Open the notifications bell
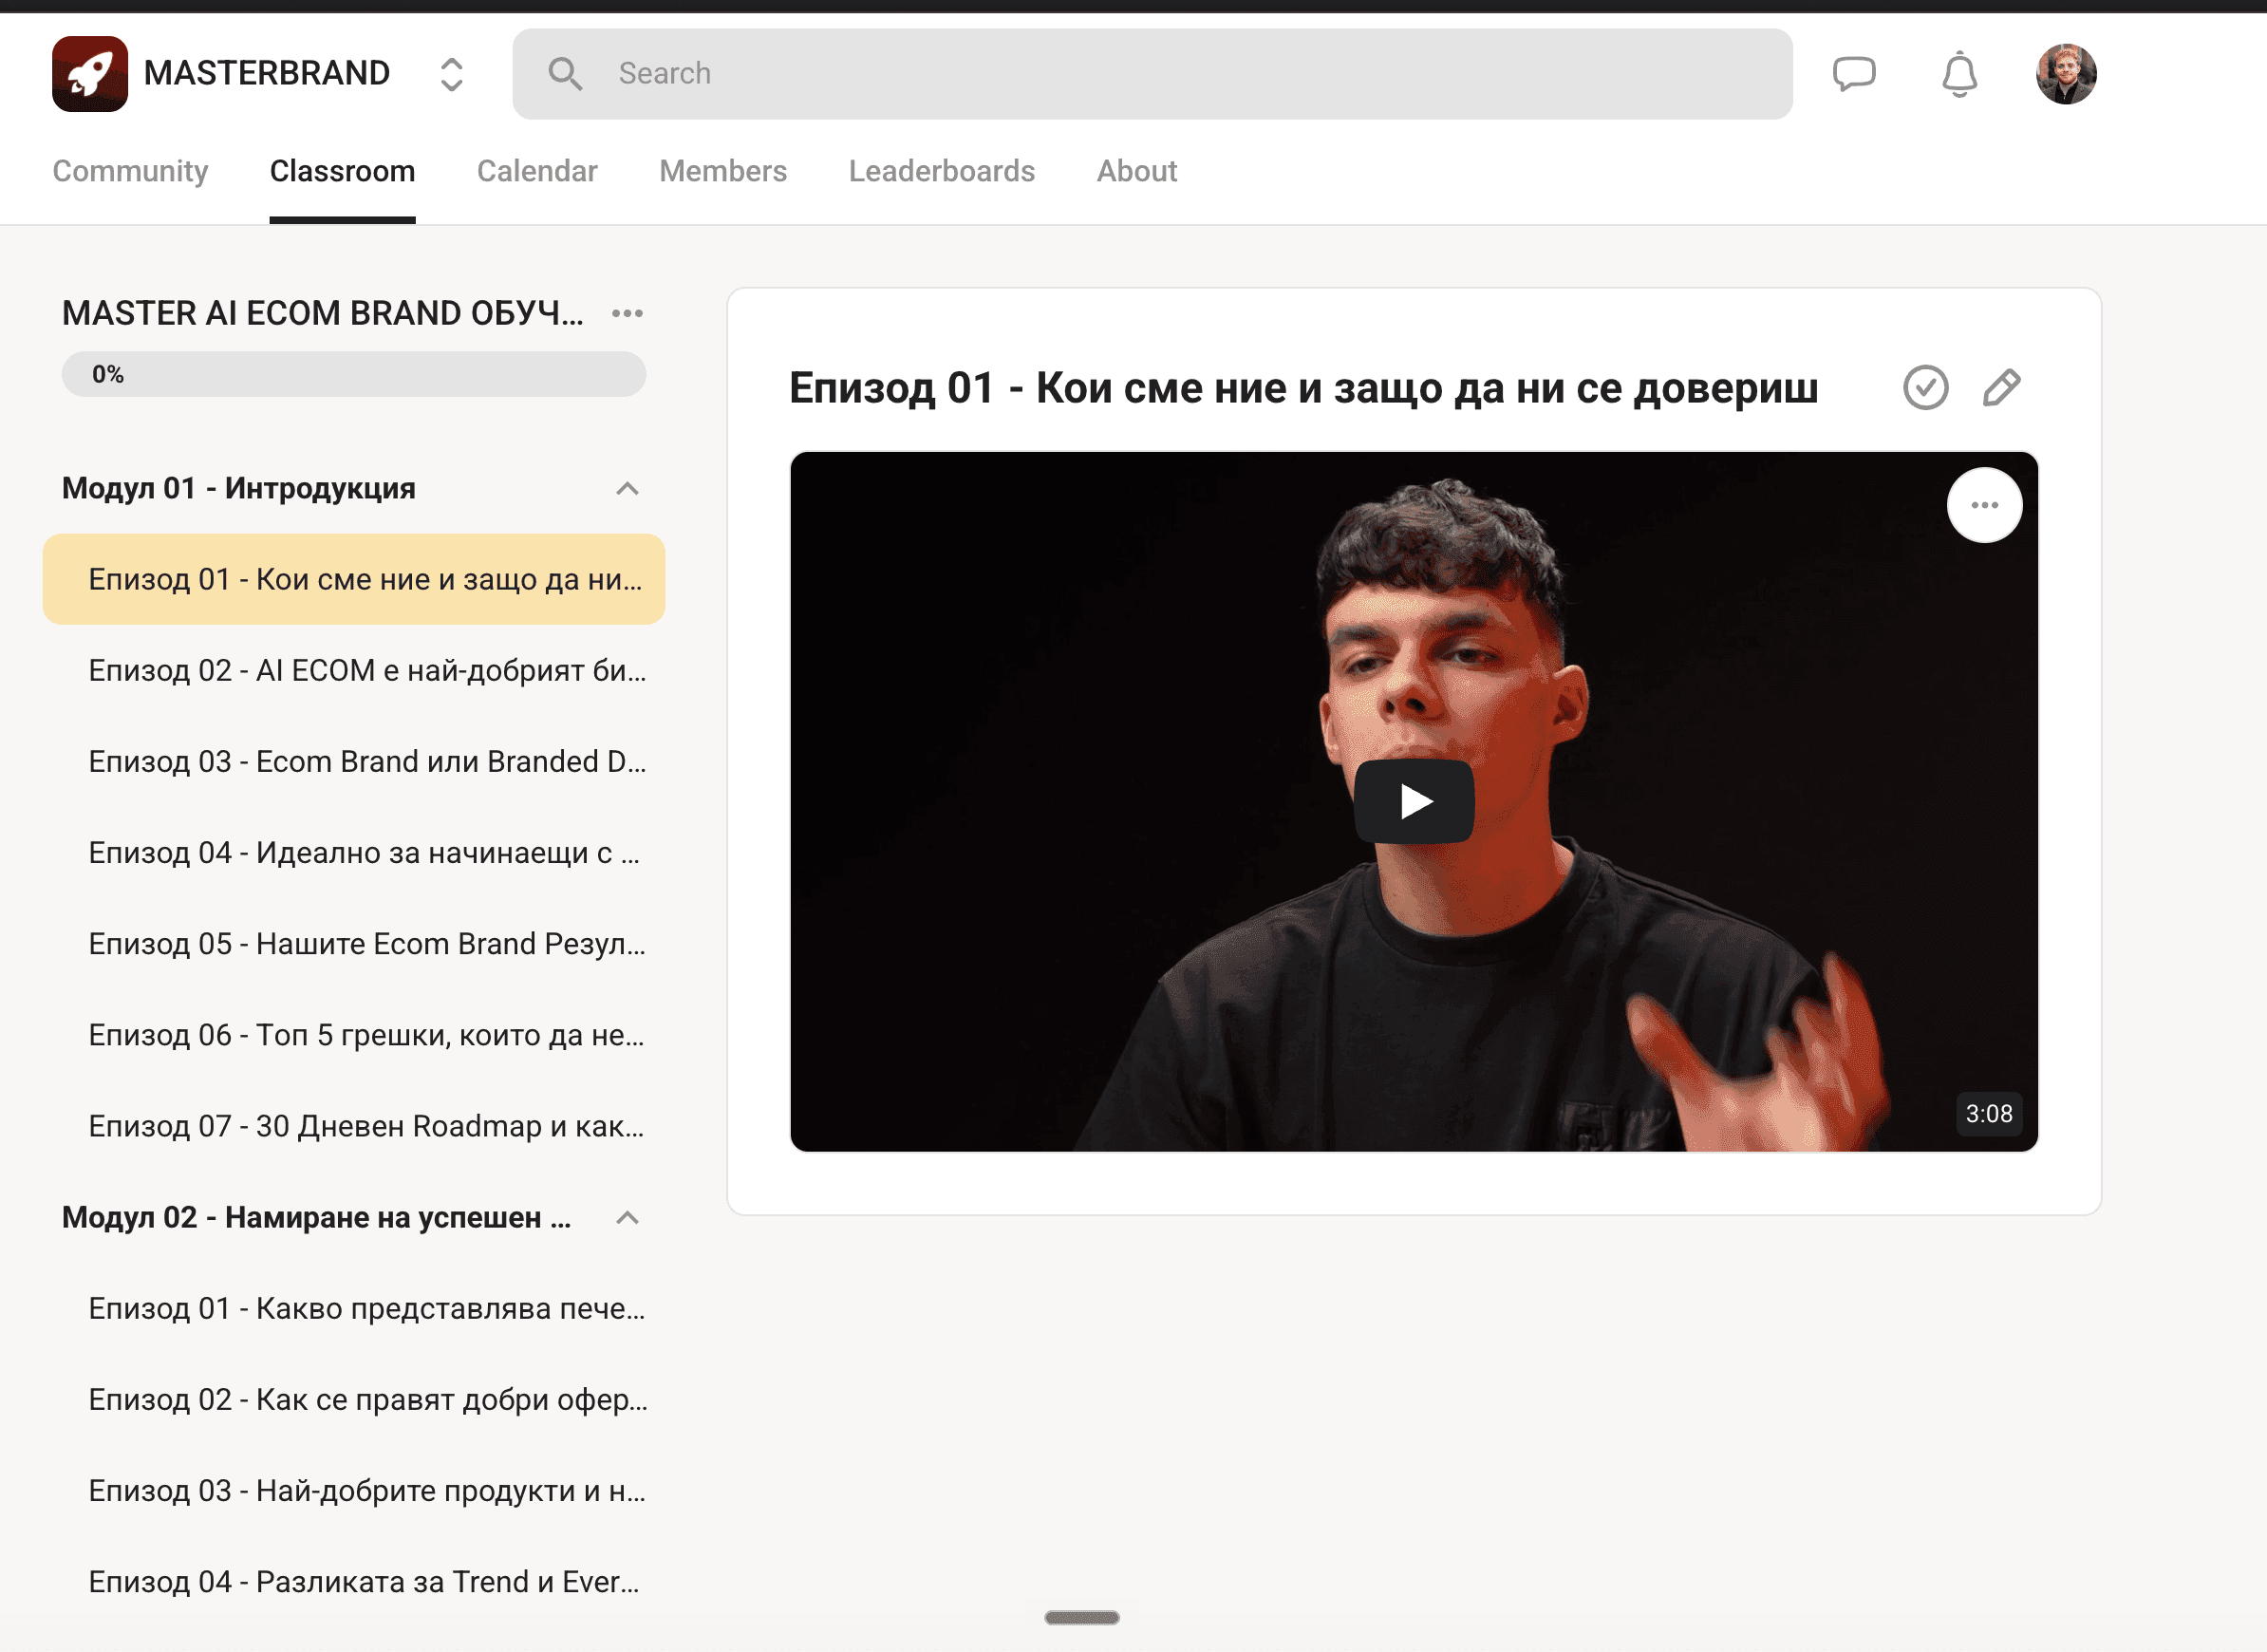Viewport: 2267px width, 1652px height. coord(1959,74)
